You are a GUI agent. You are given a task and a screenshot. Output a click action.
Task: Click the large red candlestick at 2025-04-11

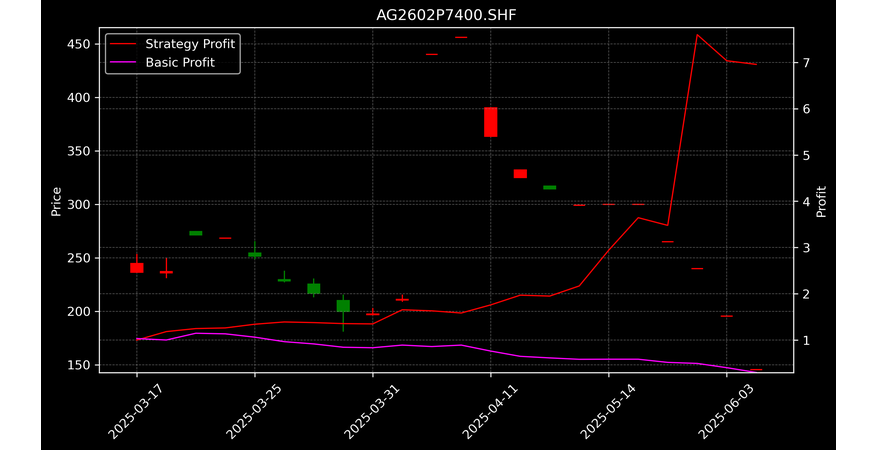(x=491, y=122)
